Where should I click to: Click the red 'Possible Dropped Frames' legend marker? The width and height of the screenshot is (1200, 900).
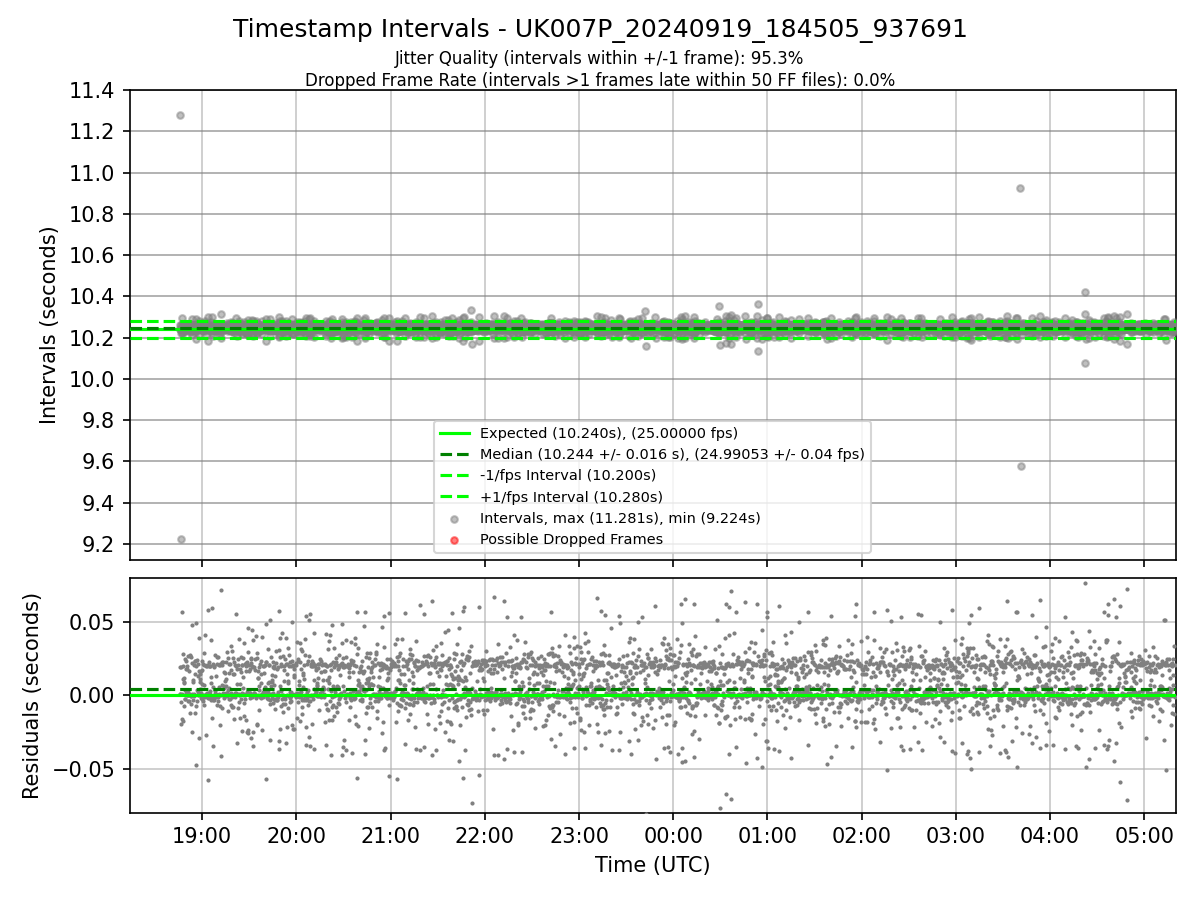pyautogui.click(x=454, y=540)
